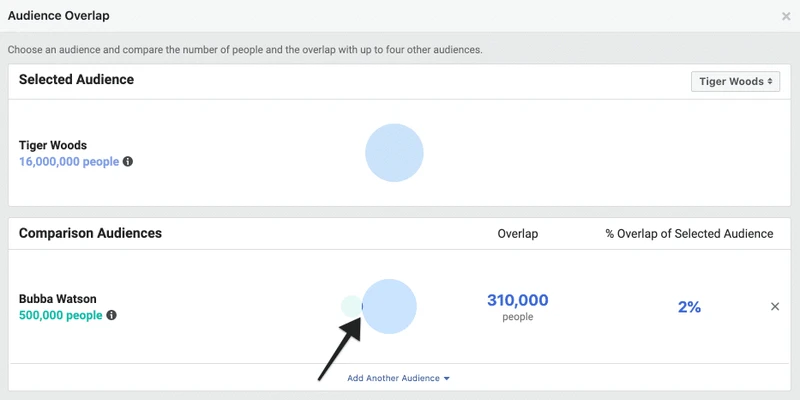Open the Tiger Woods selected audience dropdown
Viewport: 800px width, 400px height.
pyautogui.click(x=735, y=82)
